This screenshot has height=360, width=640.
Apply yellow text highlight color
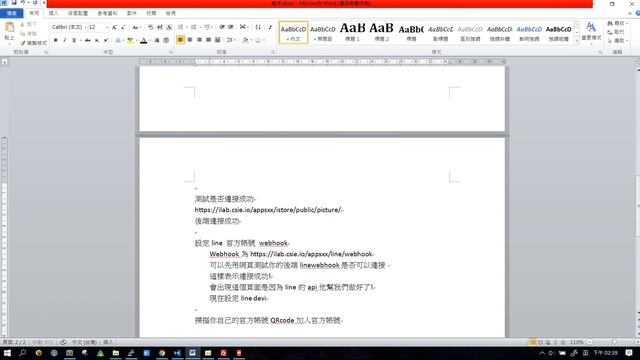pyautogui.click(x=130, y=40)
